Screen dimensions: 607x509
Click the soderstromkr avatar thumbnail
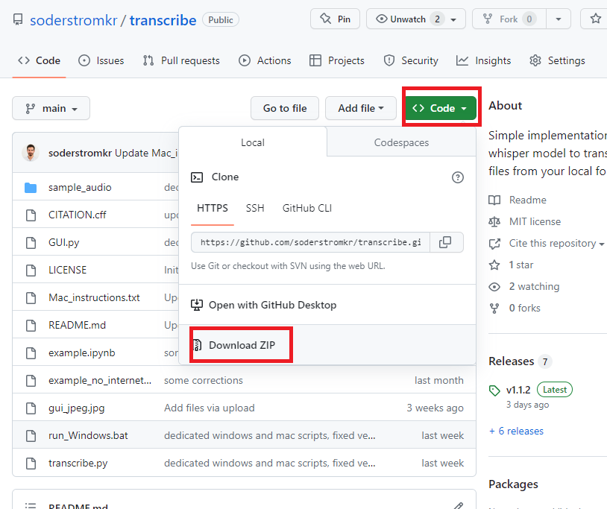pos(30,152)
